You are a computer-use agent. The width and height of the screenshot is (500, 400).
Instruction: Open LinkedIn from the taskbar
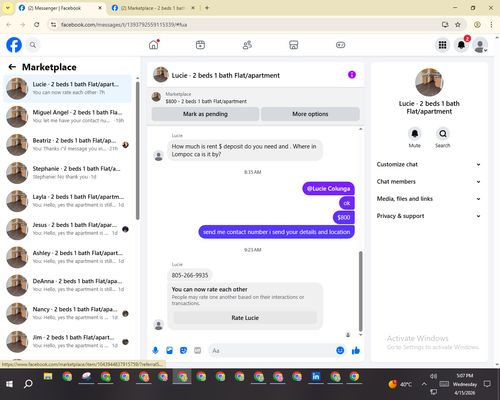316,377
